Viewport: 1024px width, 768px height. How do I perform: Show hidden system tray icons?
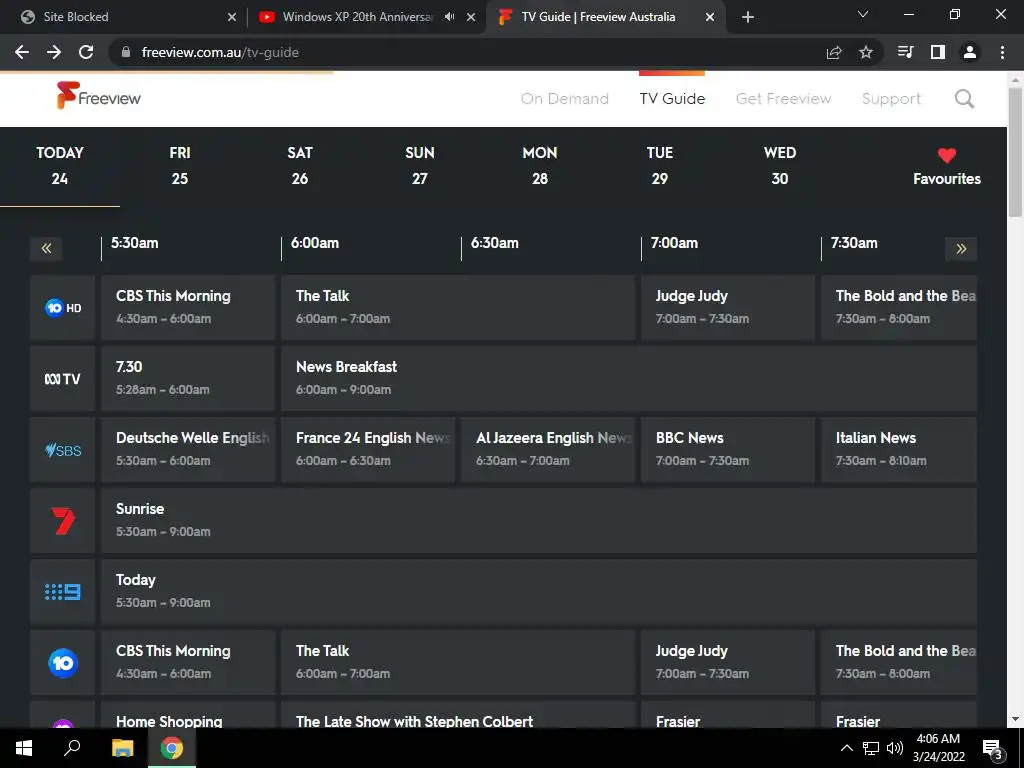click(x=846, y=748)
